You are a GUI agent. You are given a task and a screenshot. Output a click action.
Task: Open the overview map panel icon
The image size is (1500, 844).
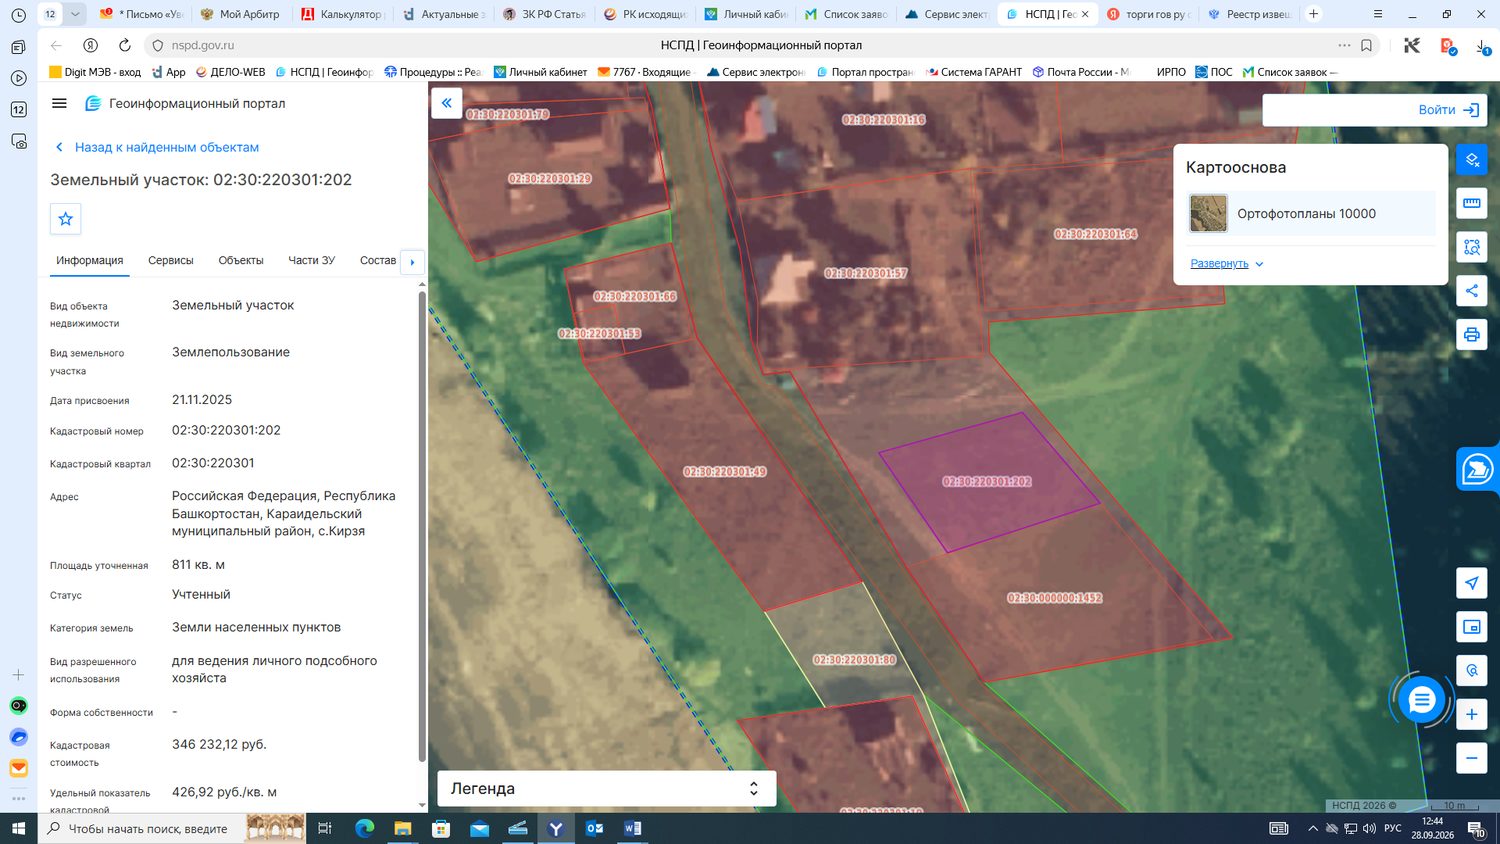coord(1471,627)
